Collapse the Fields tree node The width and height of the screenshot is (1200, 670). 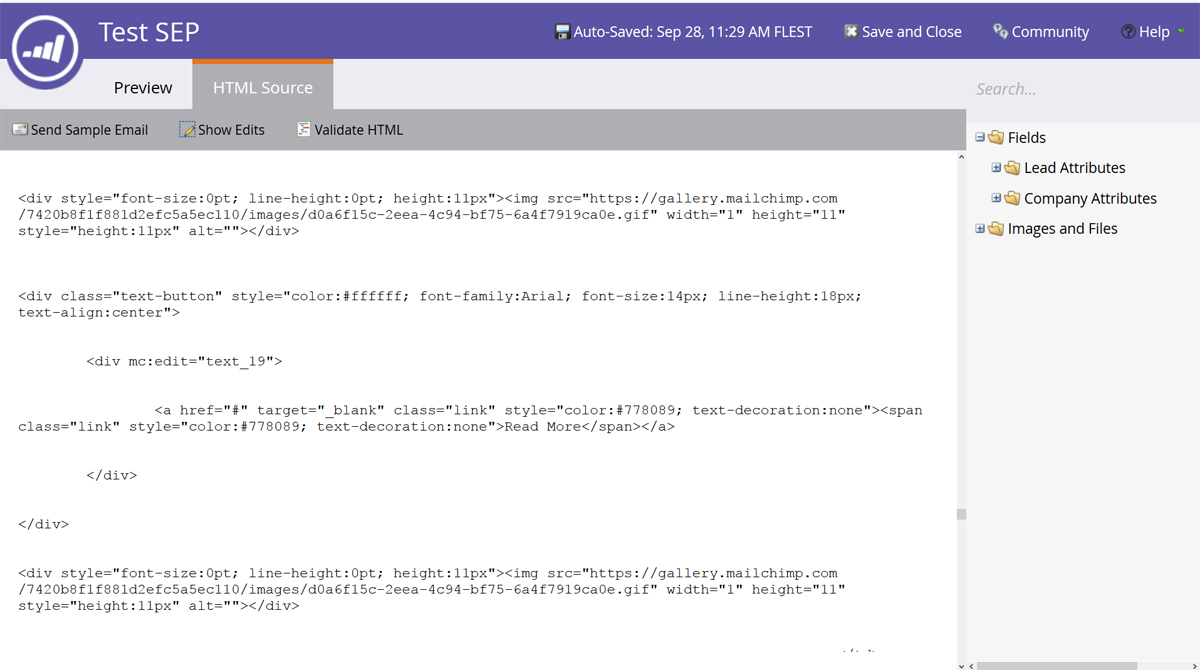(980, 138)
